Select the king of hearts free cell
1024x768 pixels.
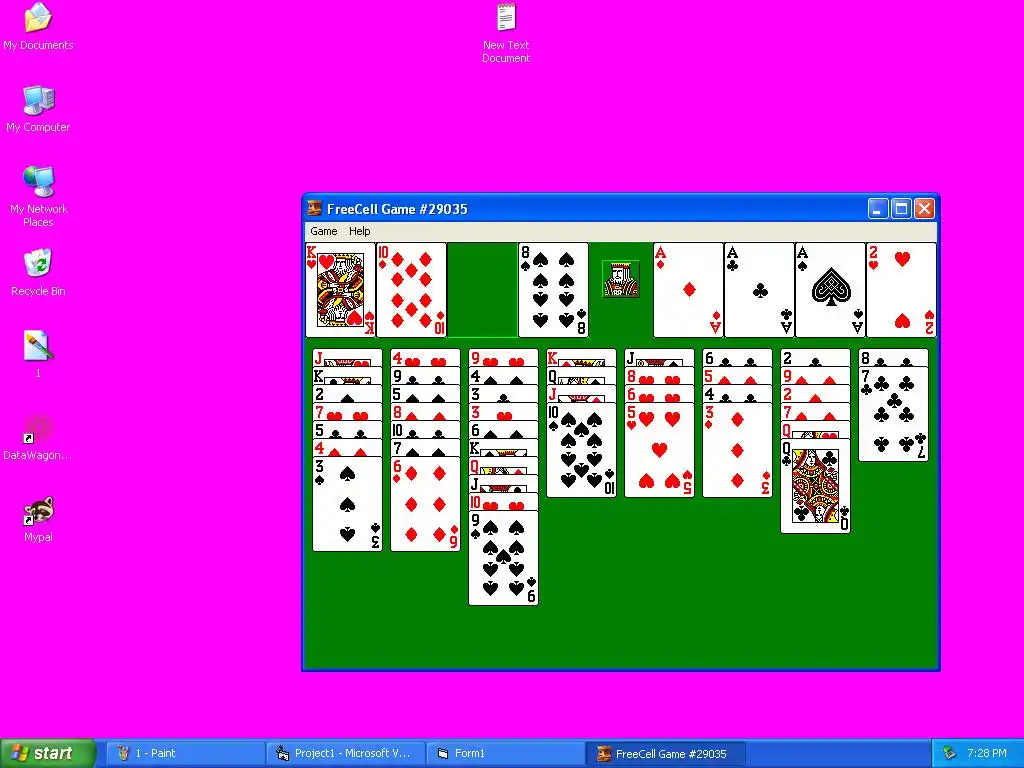(340, 290)
